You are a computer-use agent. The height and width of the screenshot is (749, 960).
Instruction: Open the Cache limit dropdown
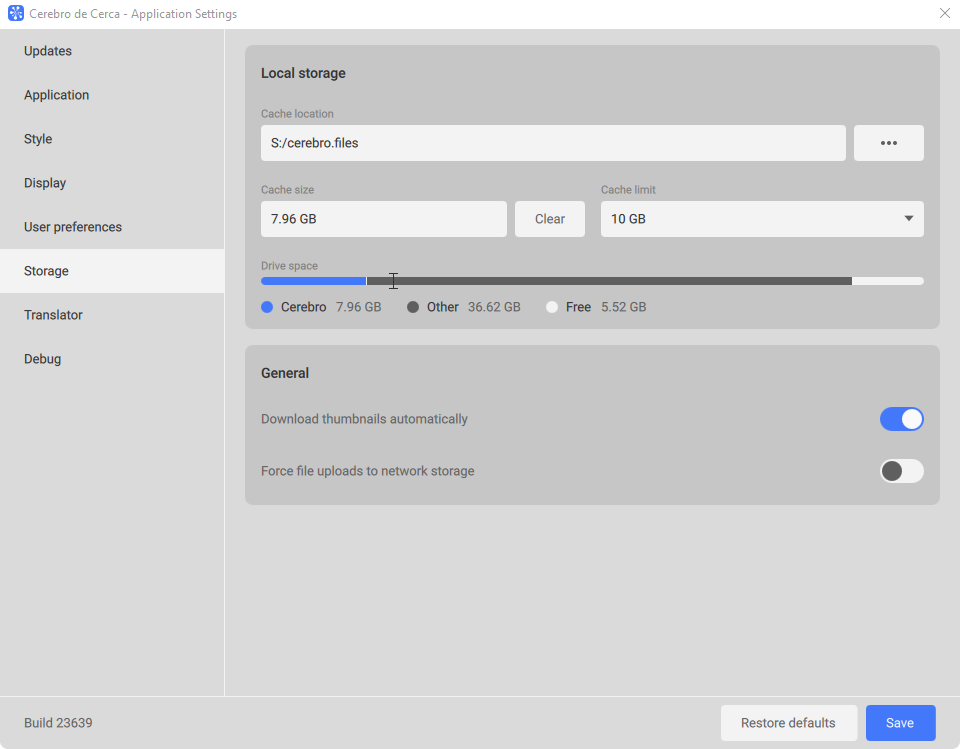(761, 219)
